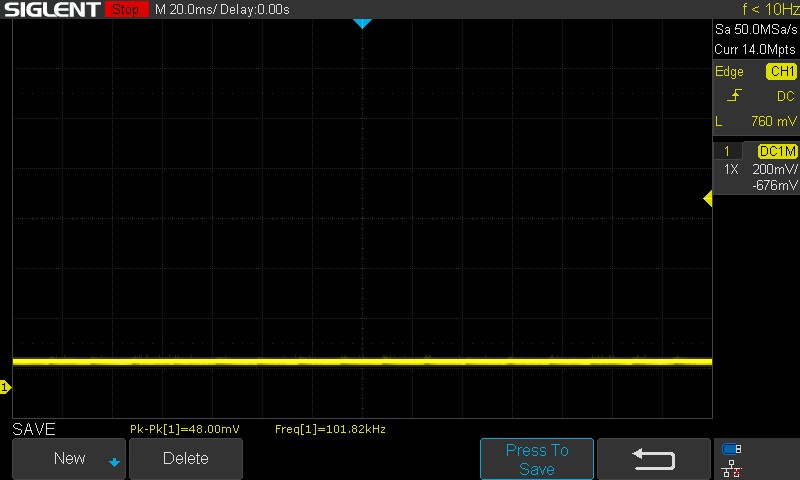Screen dimensions: 800x480
Task: Click the Delete button
Action: pos(186,458)
